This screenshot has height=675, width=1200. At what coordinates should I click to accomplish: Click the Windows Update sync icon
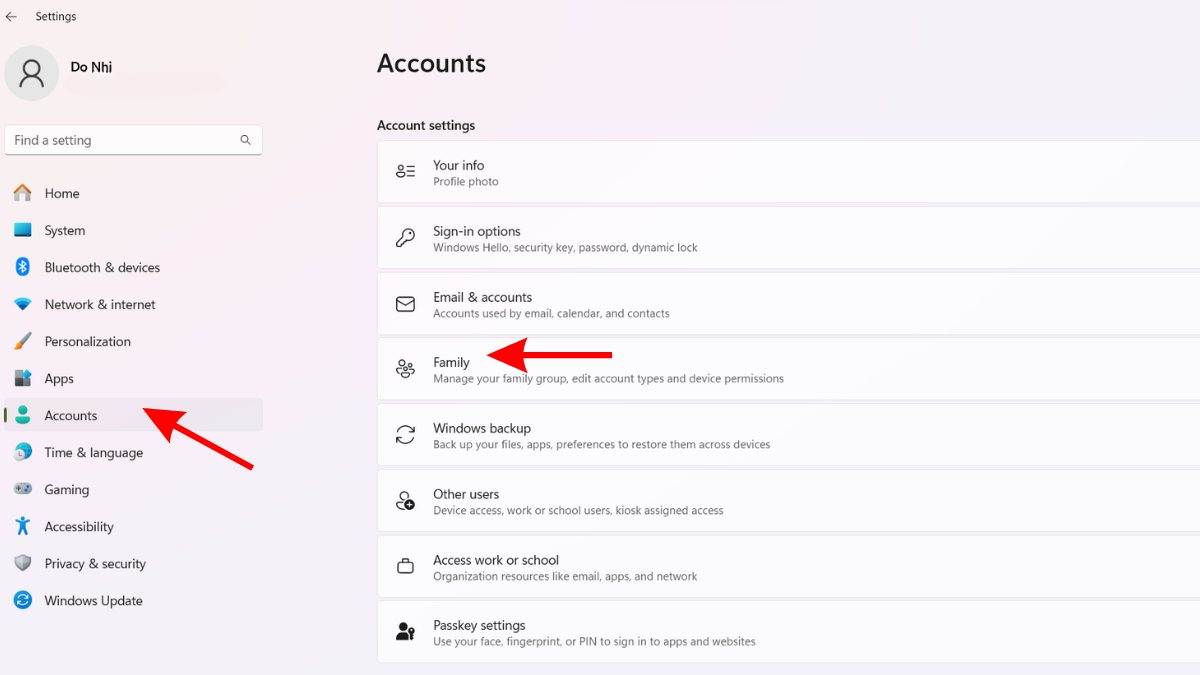[x=23, y=600]
